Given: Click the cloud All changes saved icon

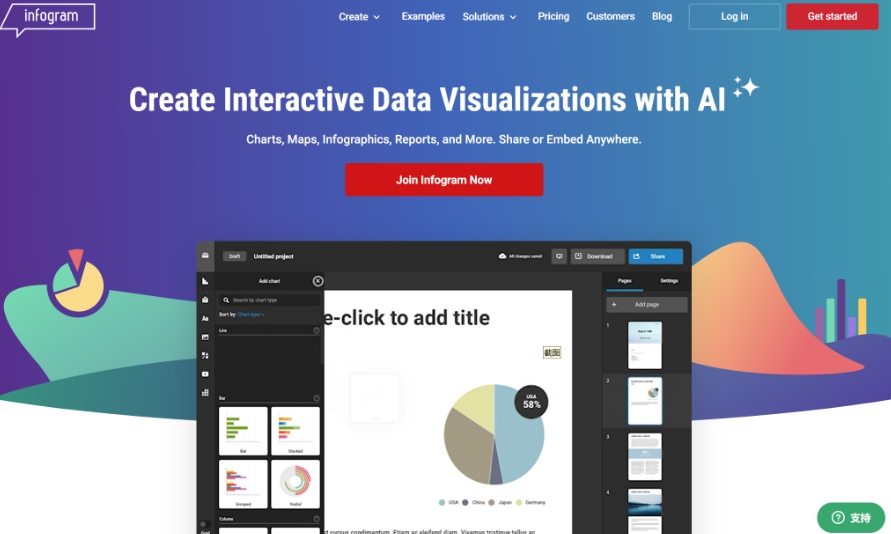Looking at the screenshot, I should (502, 256).
